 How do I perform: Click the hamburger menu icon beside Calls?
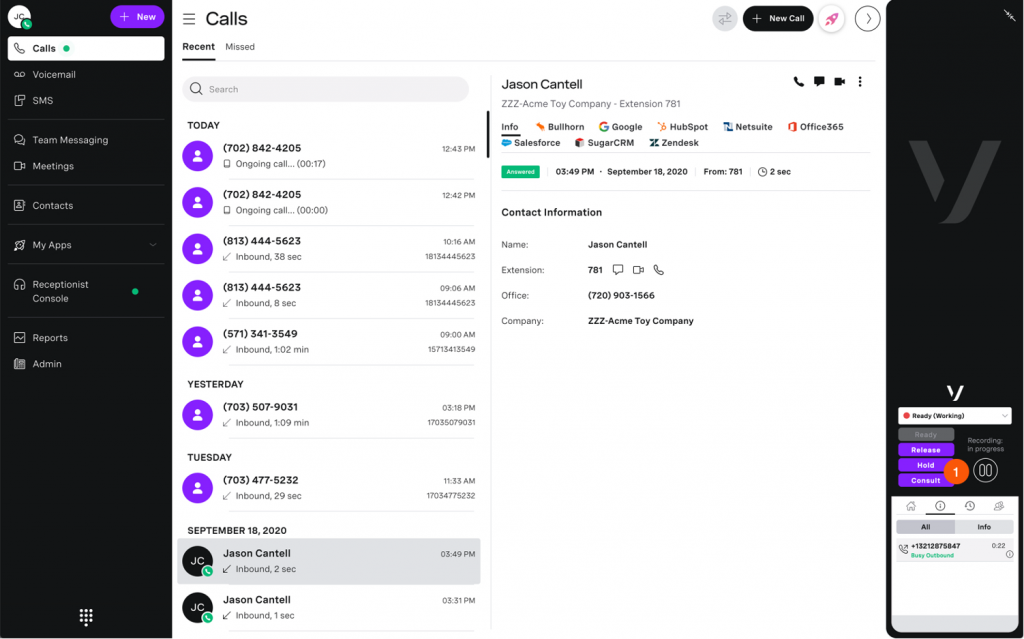[x=189, y=19]
